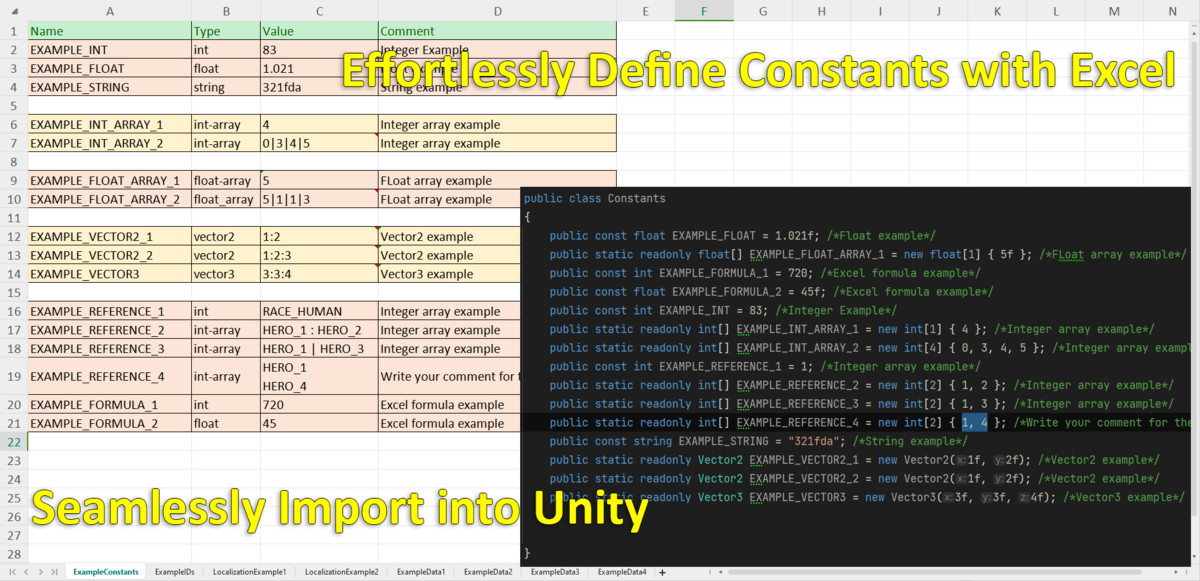Viewport: 1200px width, 581px height.
Task: Click the 'float_array' type cell
Action: (x=225, y=199)
